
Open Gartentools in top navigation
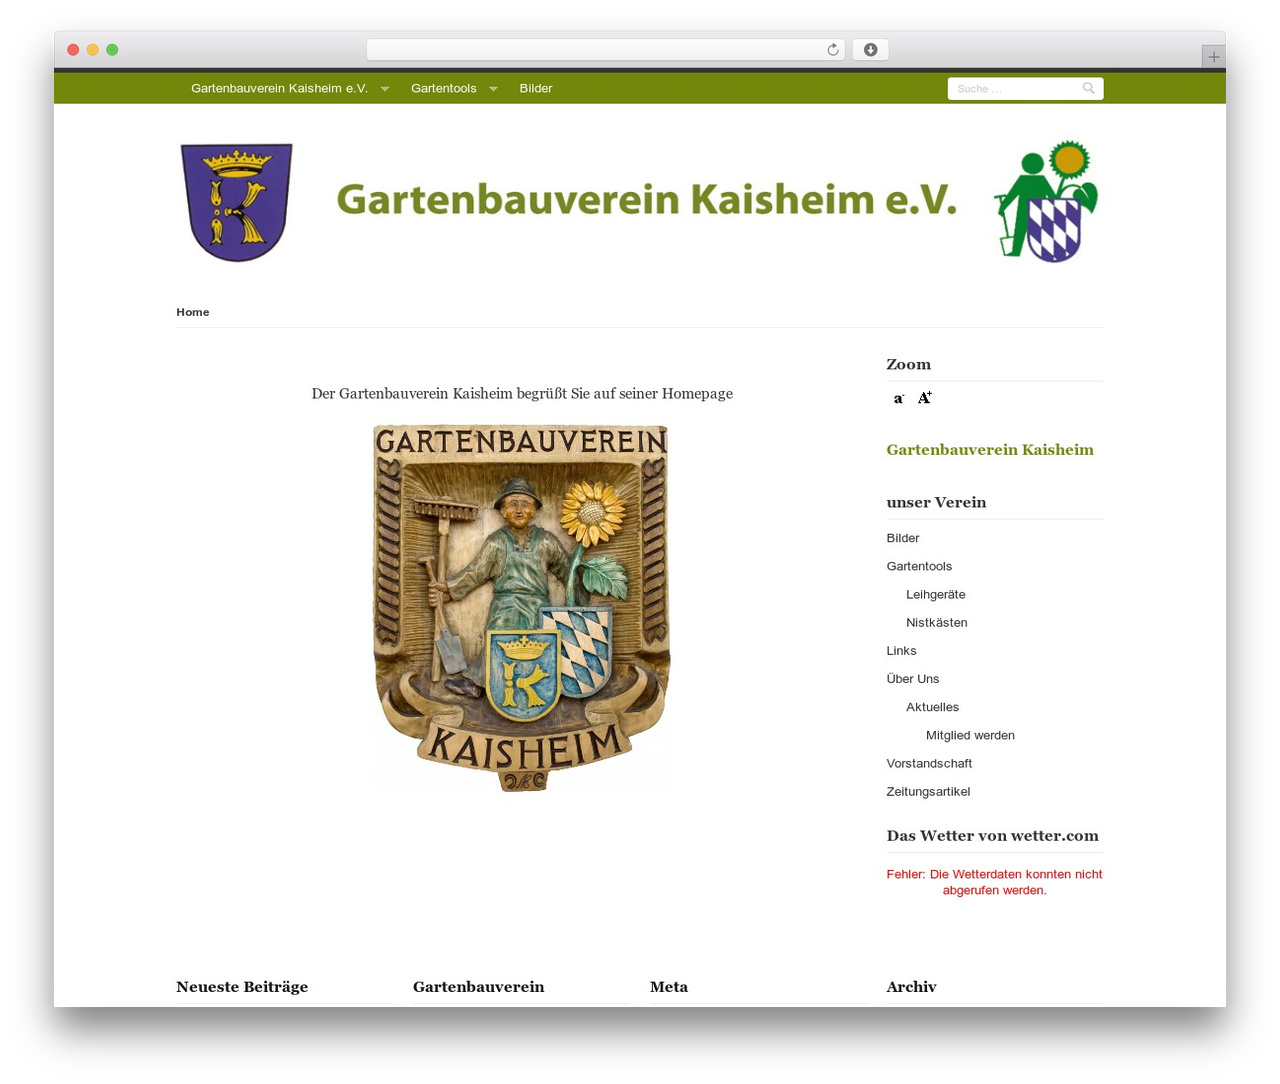point(443,88)
